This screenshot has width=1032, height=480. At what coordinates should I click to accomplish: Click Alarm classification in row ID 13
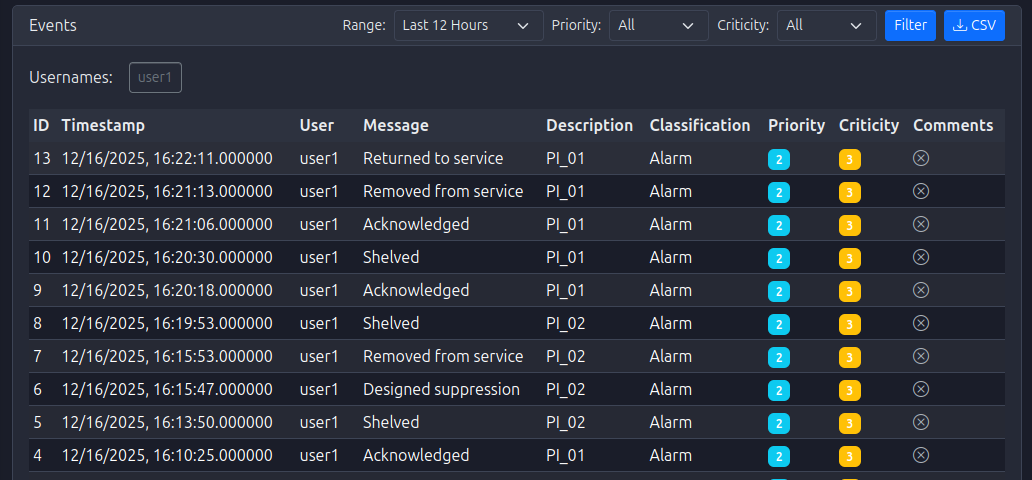point(671,158)
